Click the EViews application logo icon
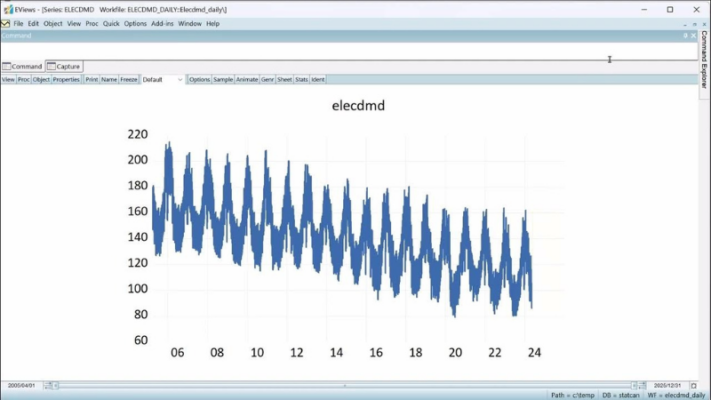Screen dimensions: 711x400 pos(6,9)
